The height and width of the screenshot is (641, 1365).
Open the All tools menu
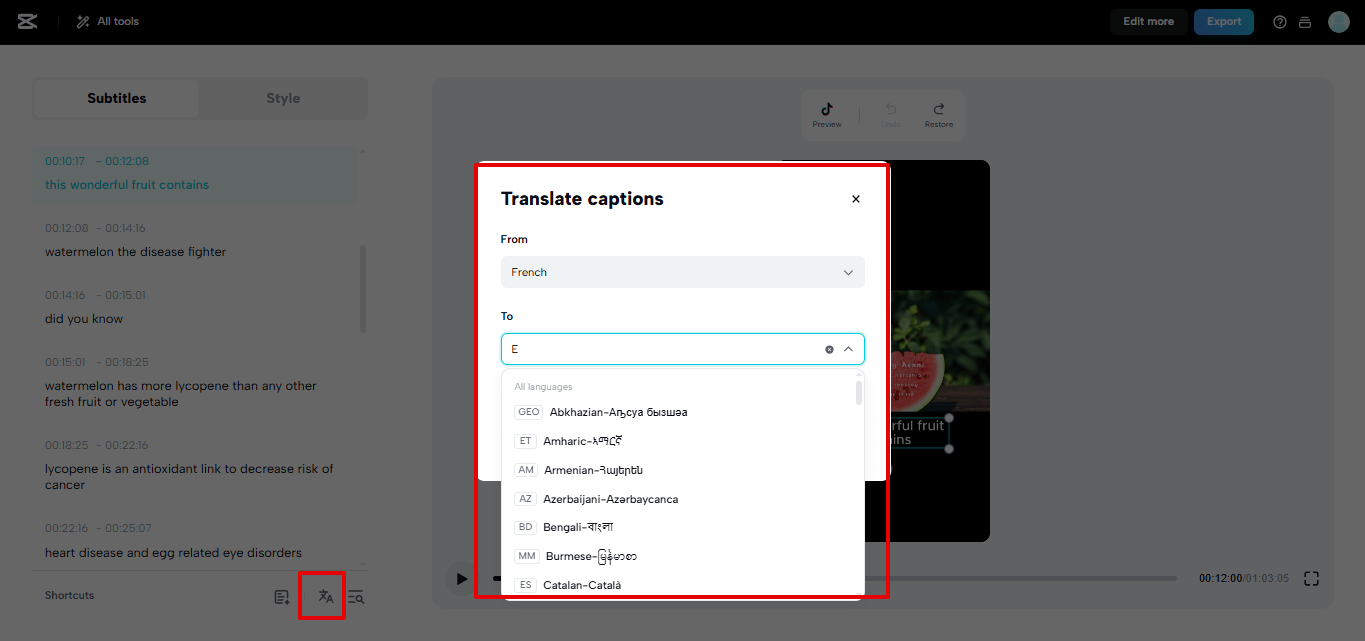[x=106, y=21]
